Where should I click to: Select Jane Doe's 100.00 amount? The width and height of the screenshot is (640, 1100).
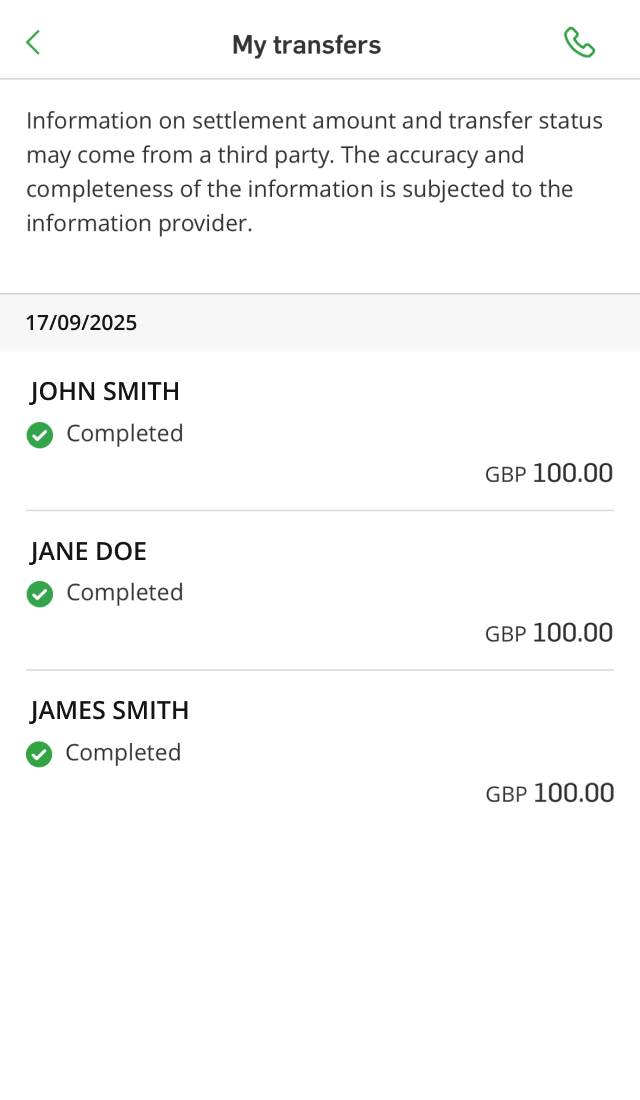tap(572, 633)
